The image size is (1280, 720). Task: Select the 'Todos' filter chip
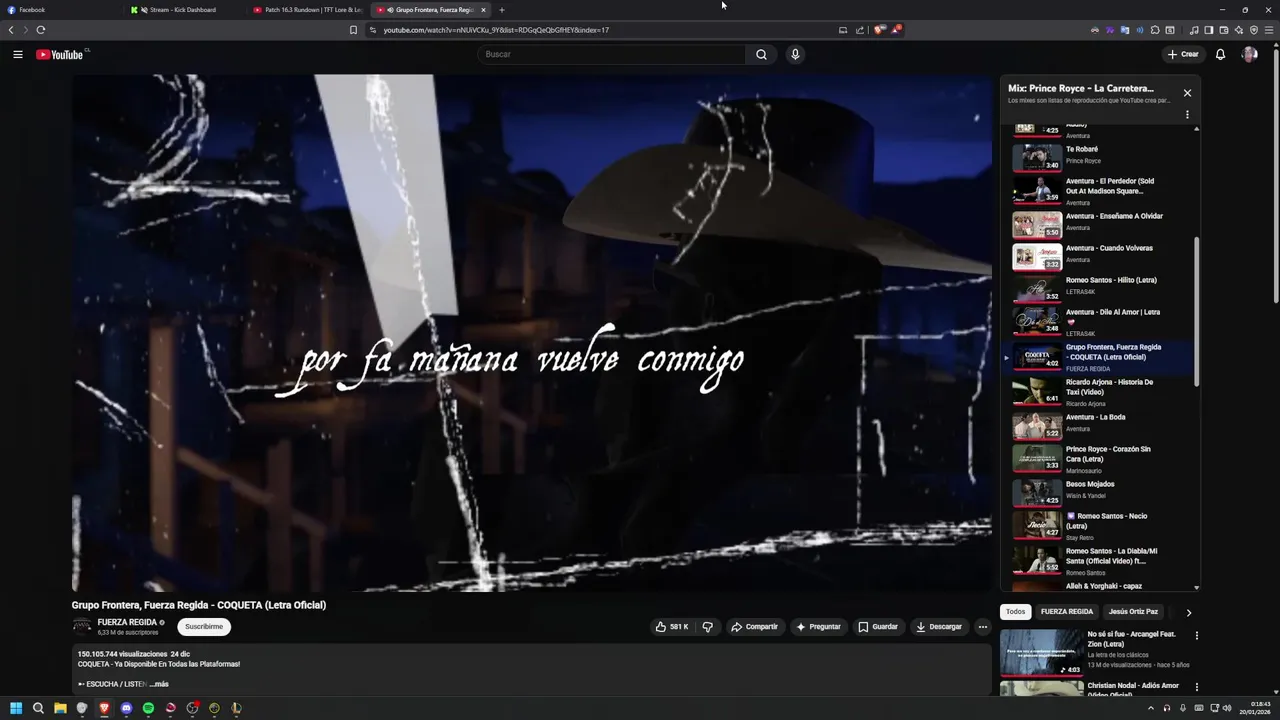click(x=1015, y=612)
